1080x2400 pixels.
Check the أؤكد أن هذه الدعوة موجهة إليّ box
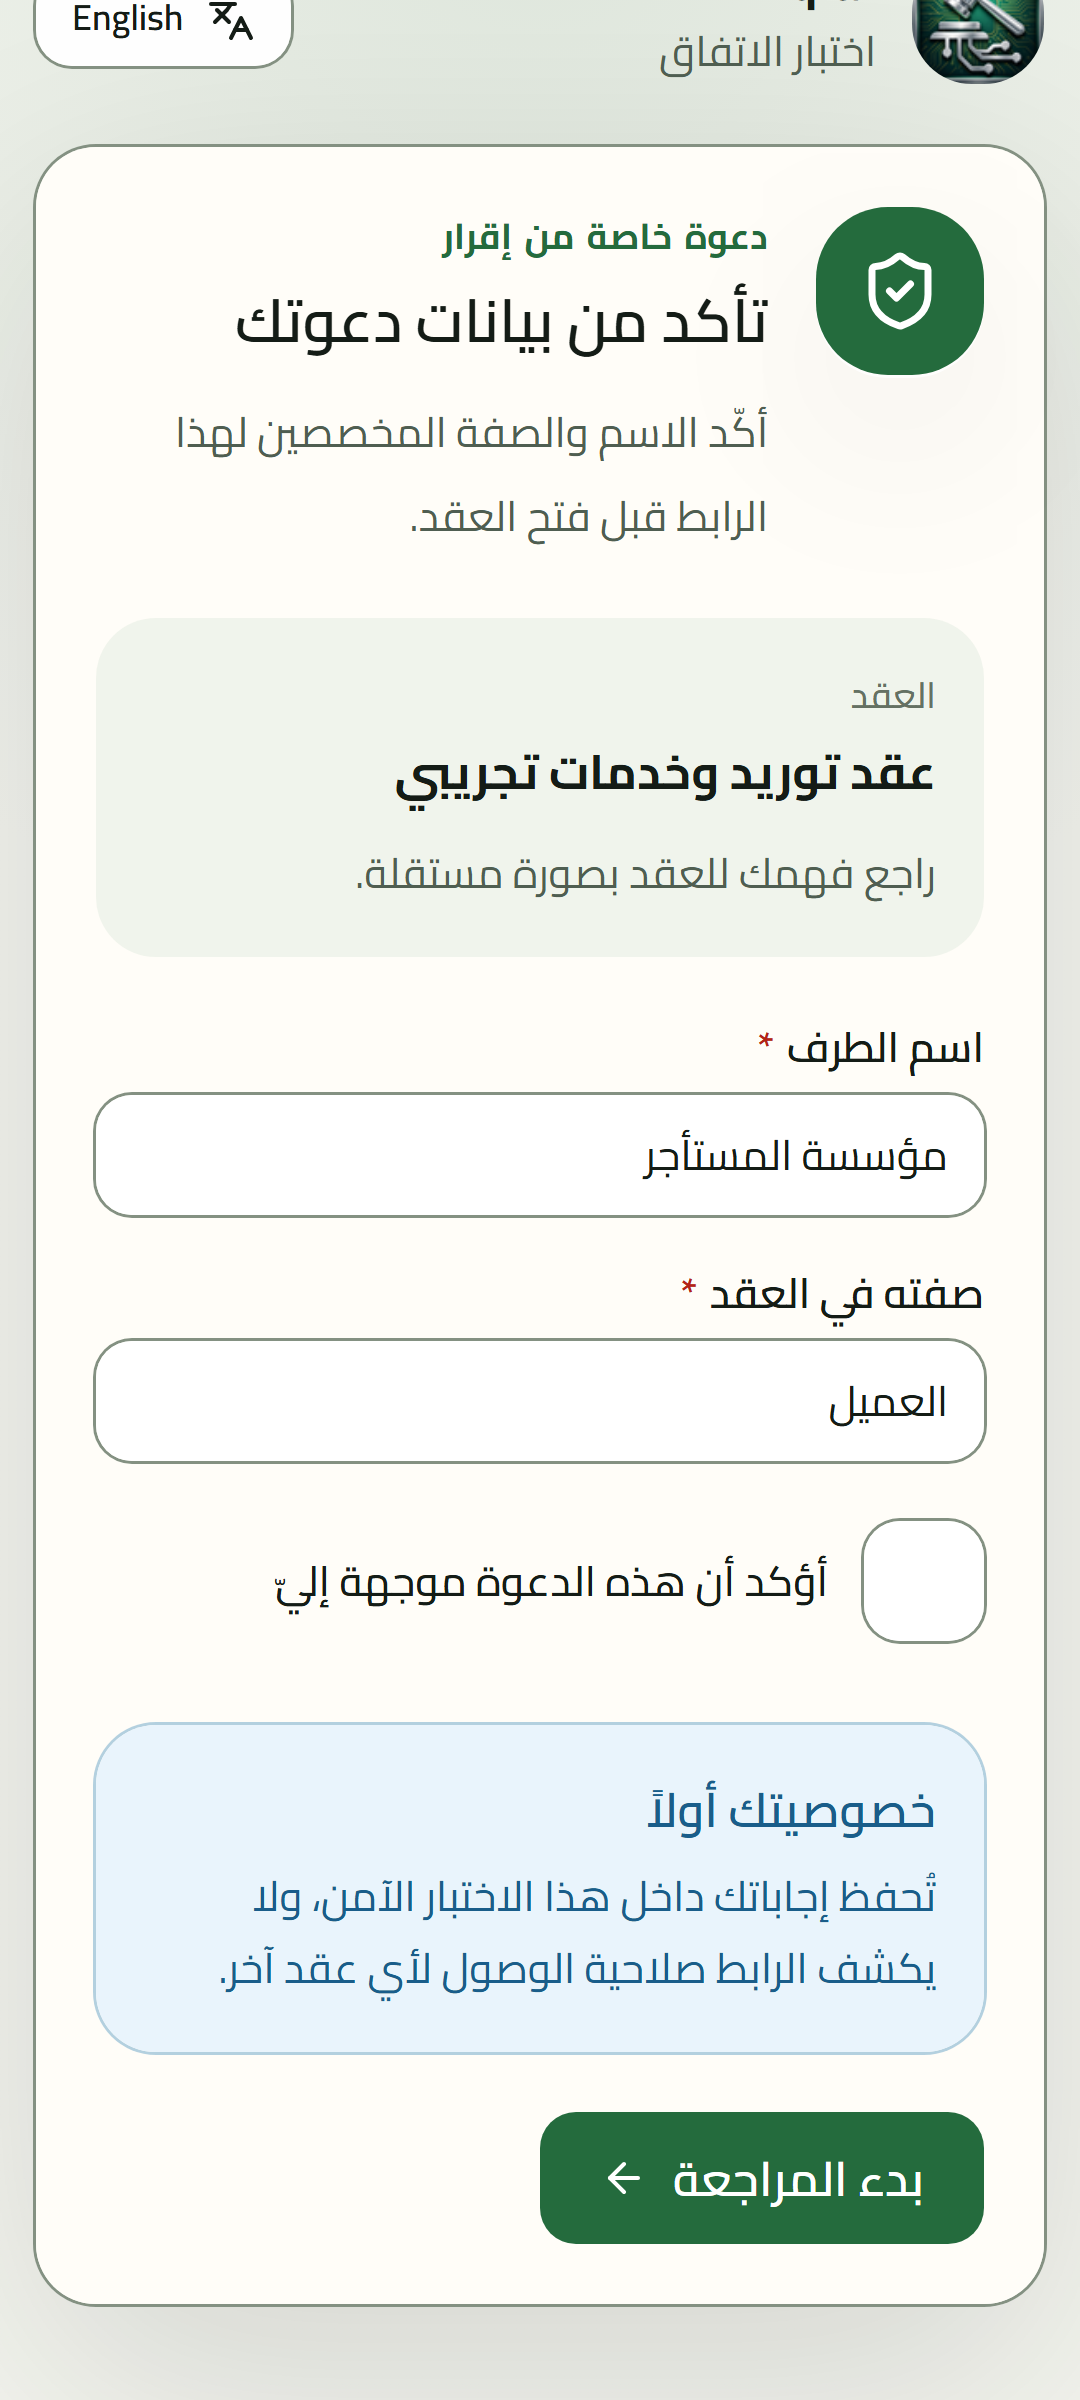point(924,1581)
